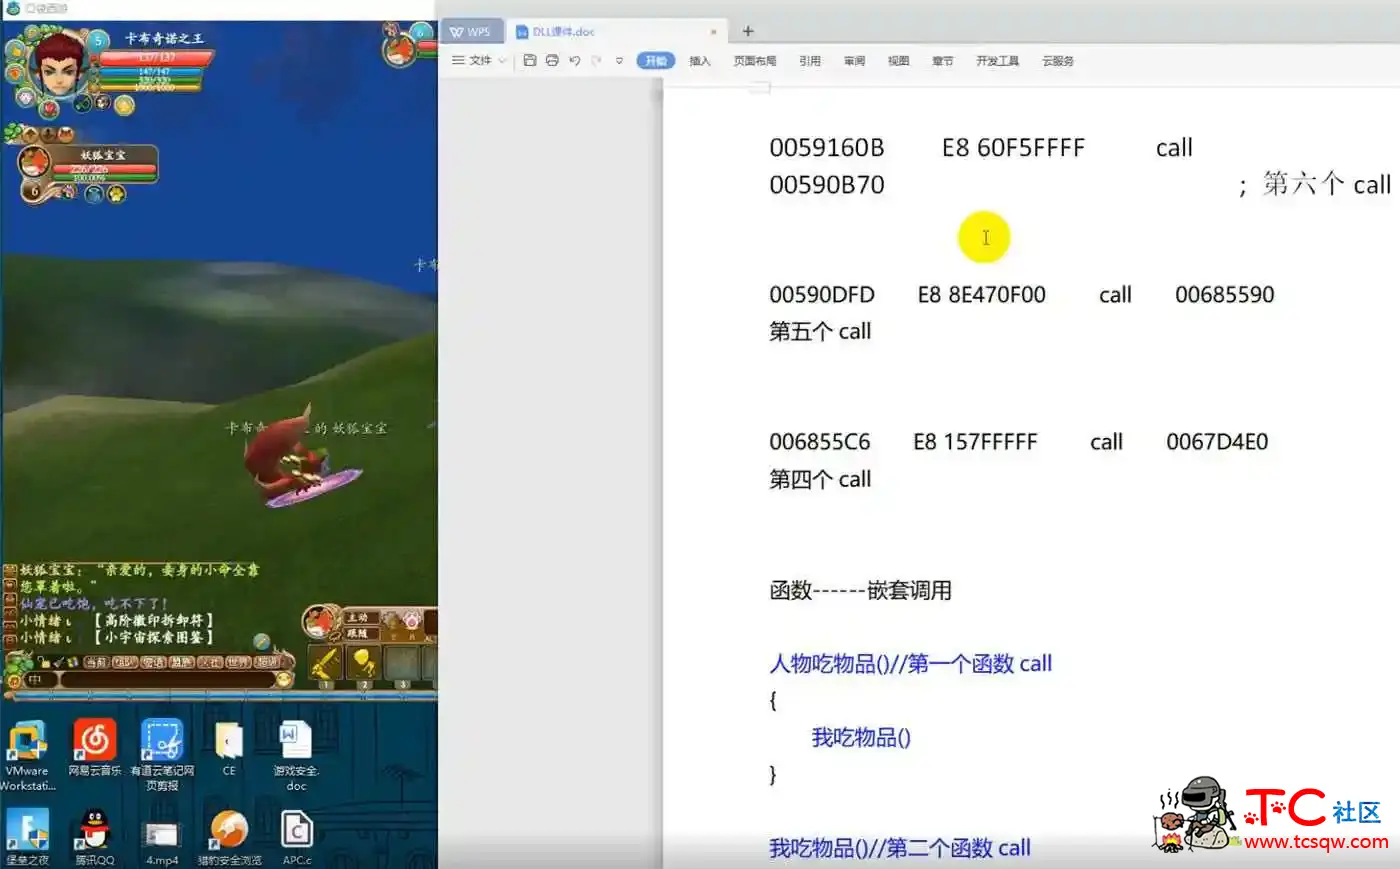Select the CE folder on desktop

click(229, 748)
